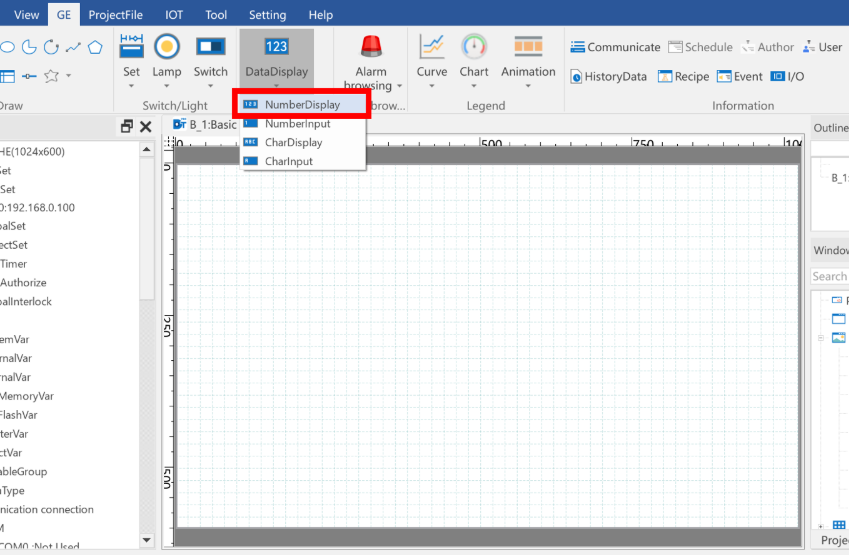
Task: Select the pie sector draw tool
Action: coord(29,47)
